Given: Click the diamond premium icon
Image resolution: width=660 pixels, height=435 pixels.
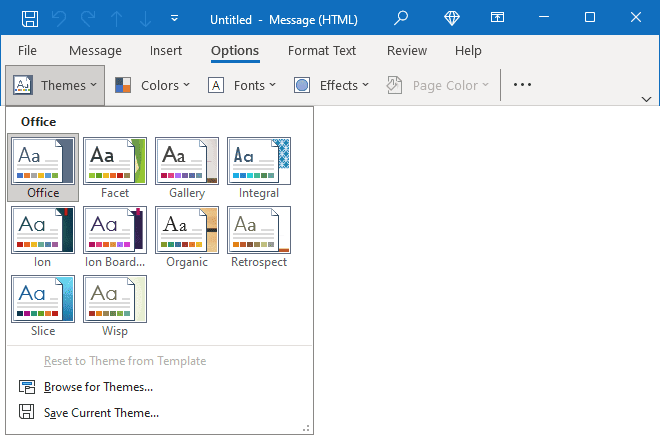Looking at the screenshot, I should 452,18.
